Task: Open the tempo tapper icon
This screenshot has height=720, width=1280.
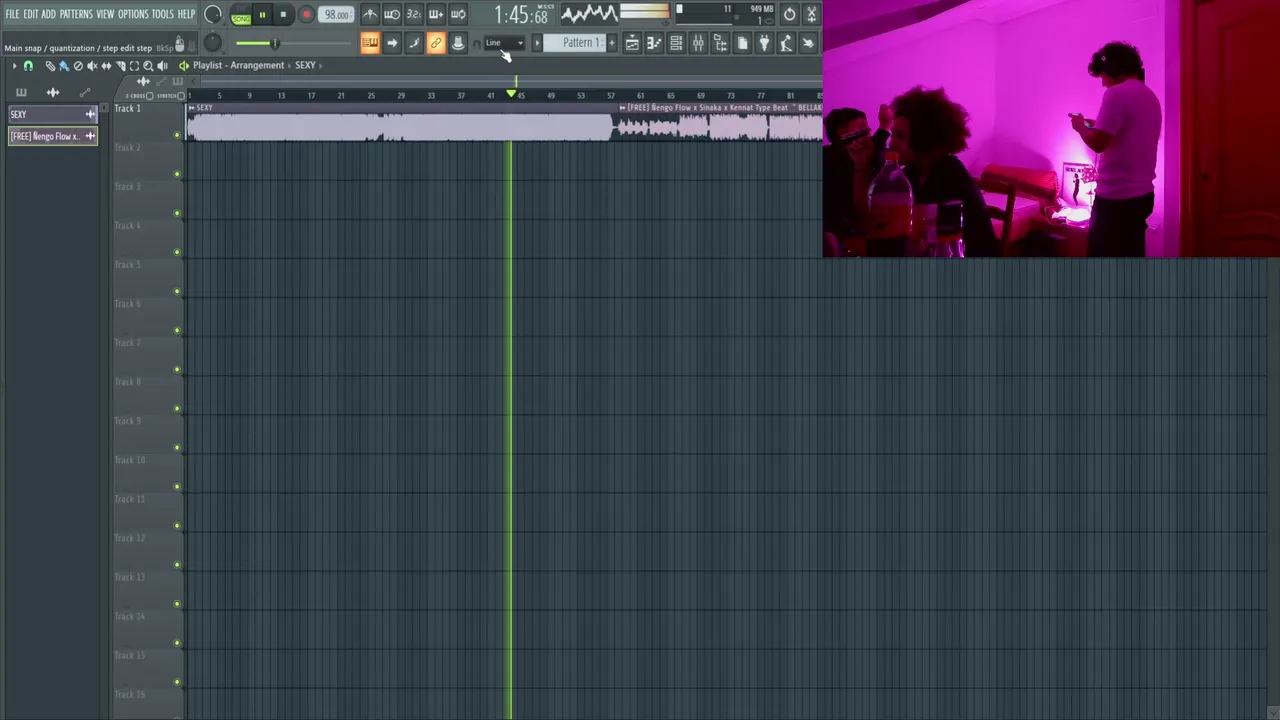Action: click(786, 43)
